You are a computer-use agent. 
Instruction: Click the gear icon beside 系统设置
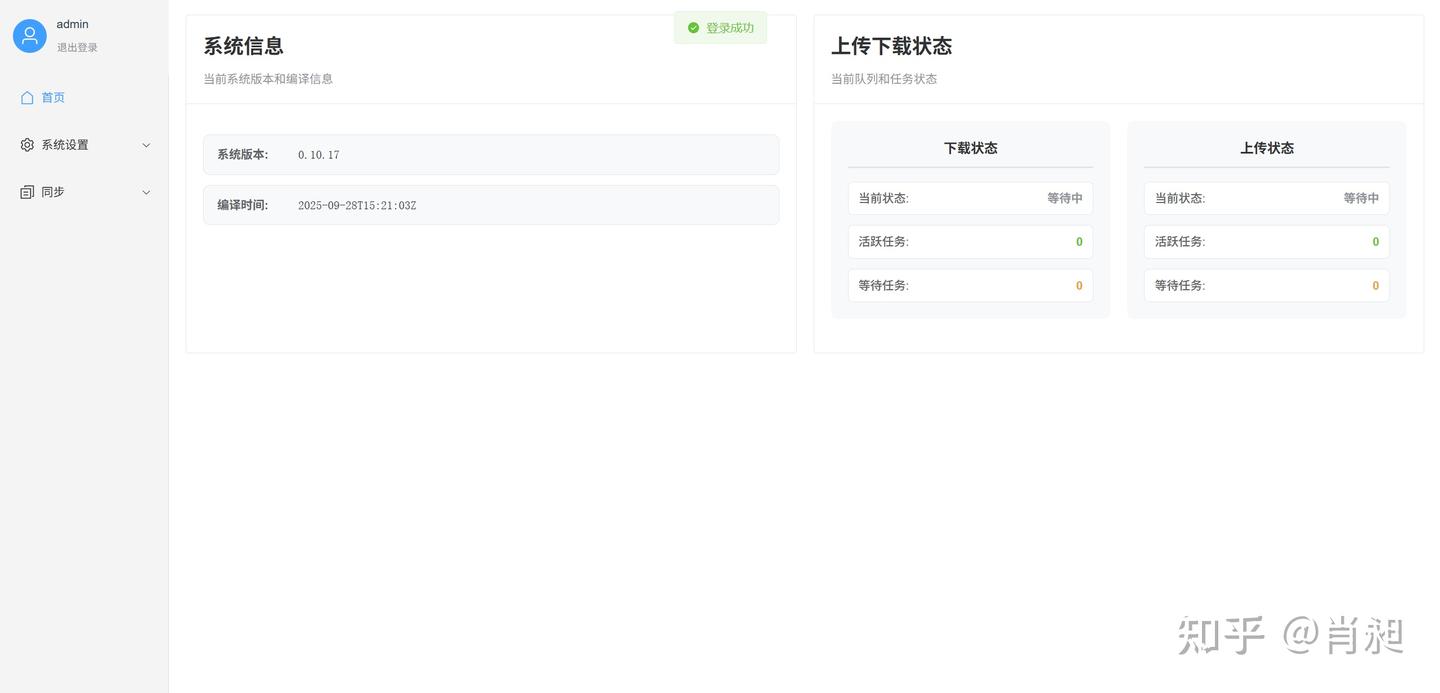[x=27, y=145]
